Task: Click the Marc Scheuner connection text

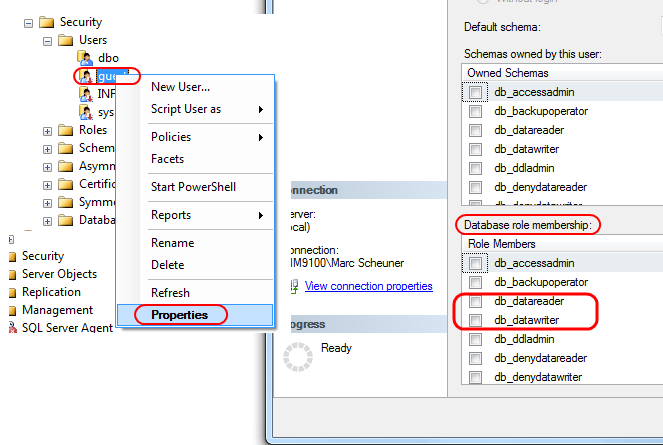Action: point(347,263)
